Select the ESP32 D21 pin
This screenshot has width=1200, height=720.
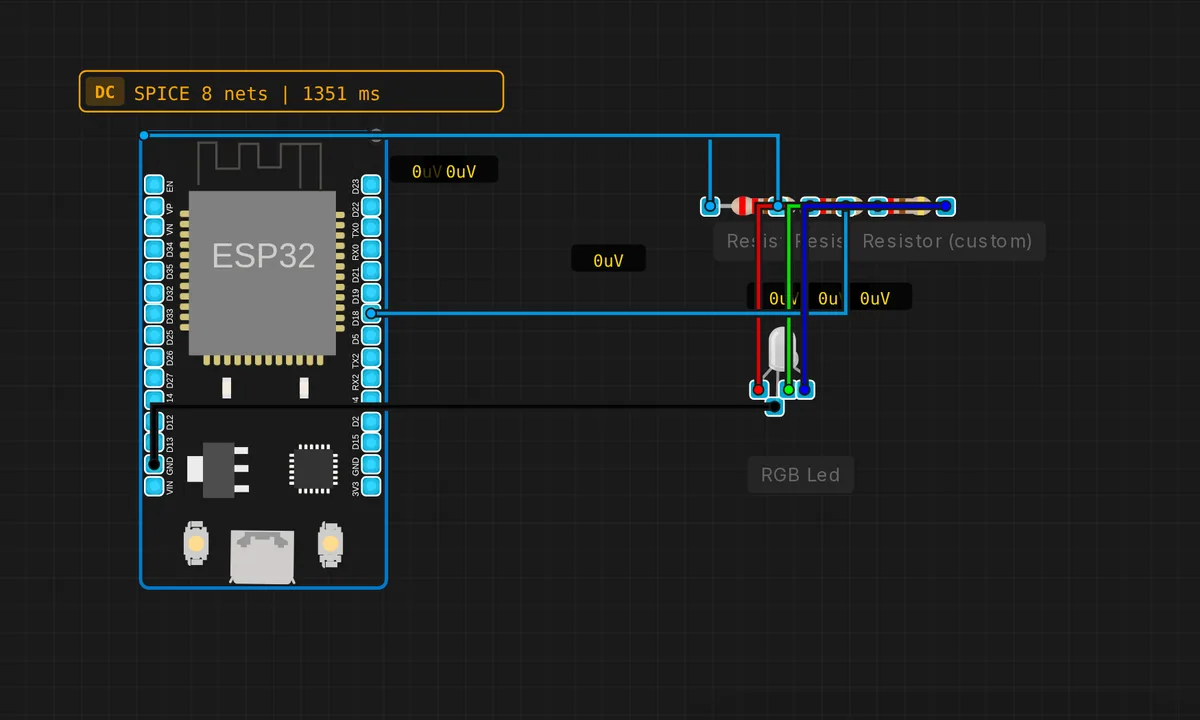(371, 271)
